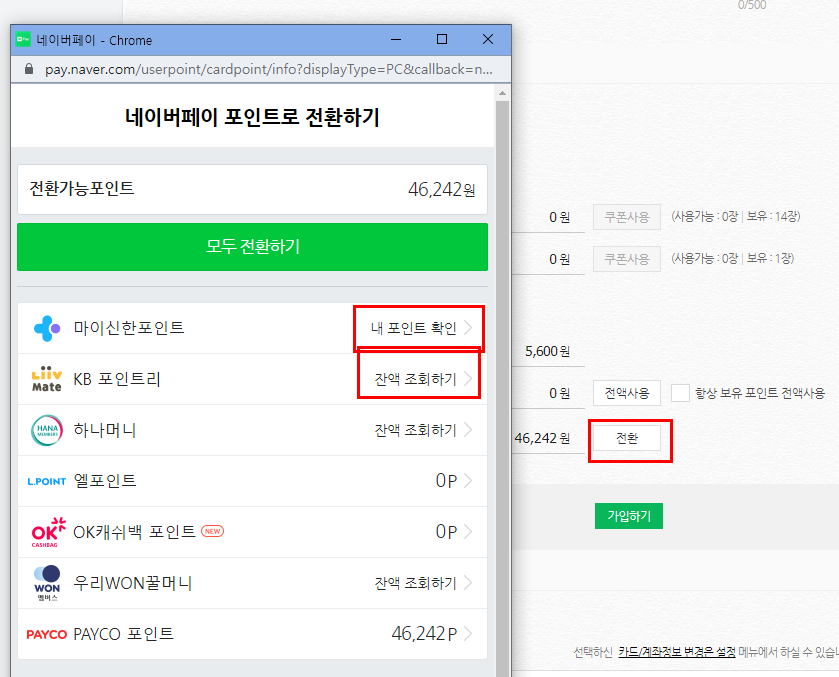Check 내 포인트 확인 for 마이신한포인트
The width and height of the screenshot is (839, 677).
[x=414, y=328]
